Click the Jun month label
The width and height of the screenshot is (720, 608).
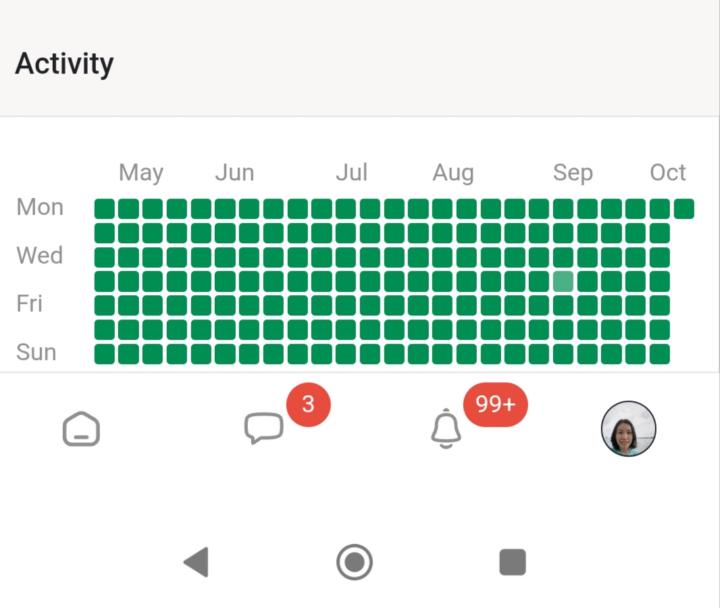tap(235, 173)
